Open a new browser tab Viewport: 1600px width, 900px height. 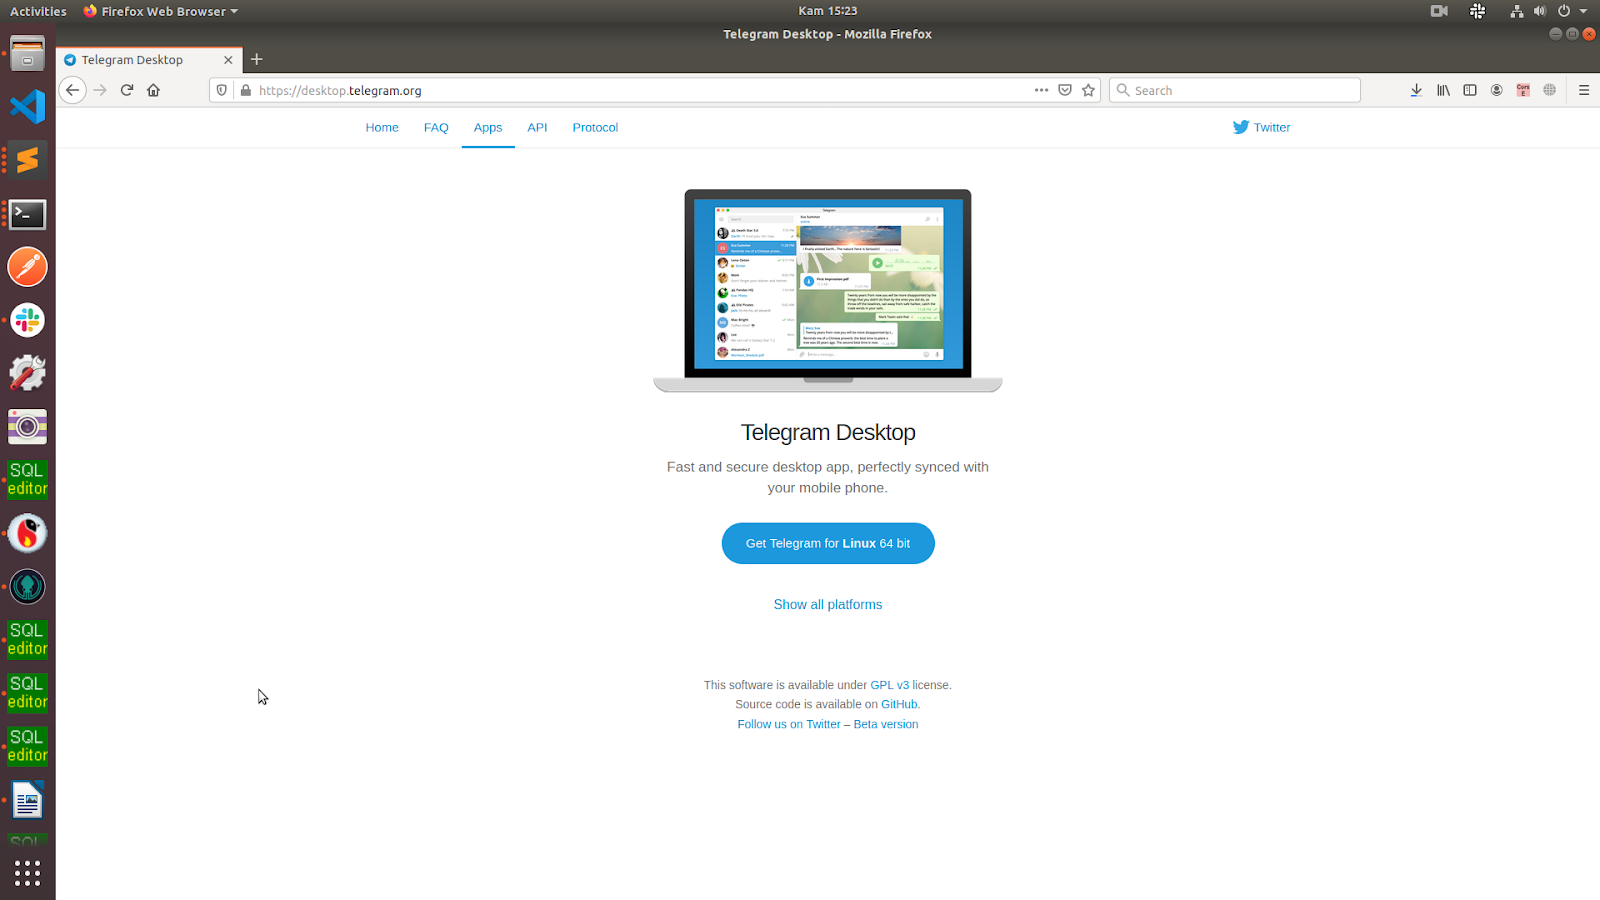[257, 59]
